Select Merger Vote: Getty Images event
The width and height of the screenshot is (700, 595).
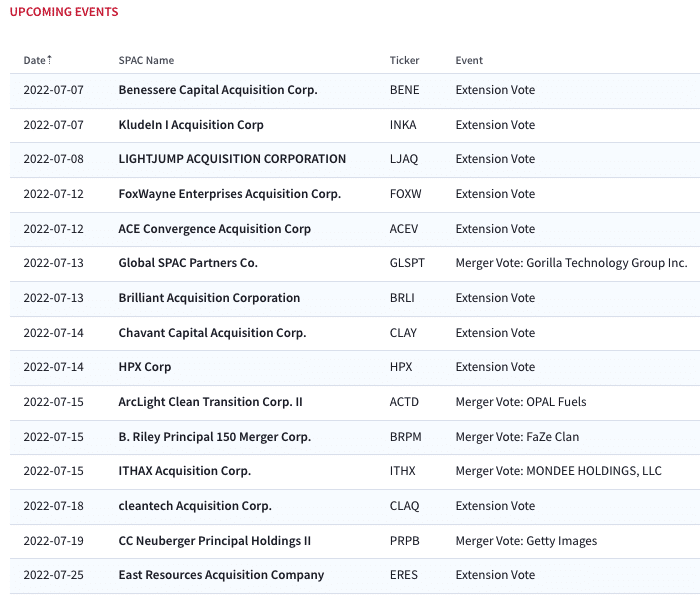526,541
